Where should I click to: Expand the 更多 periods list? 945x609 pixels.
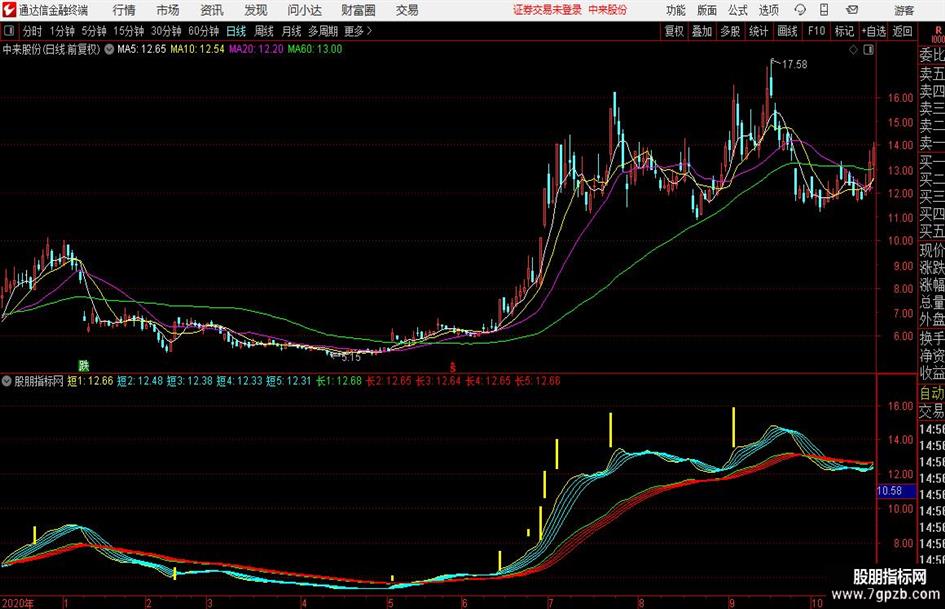358,31
